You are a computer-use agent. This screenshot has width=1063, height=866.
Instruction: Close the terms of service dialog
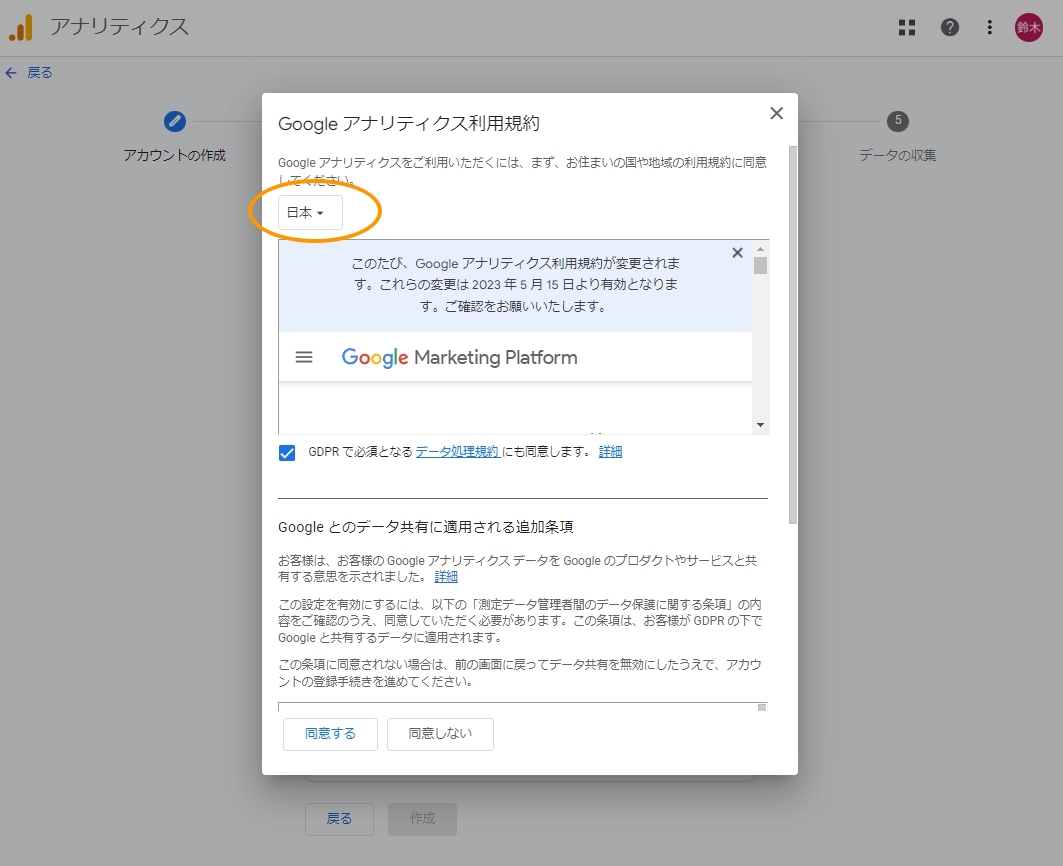(x=776, y=114)
